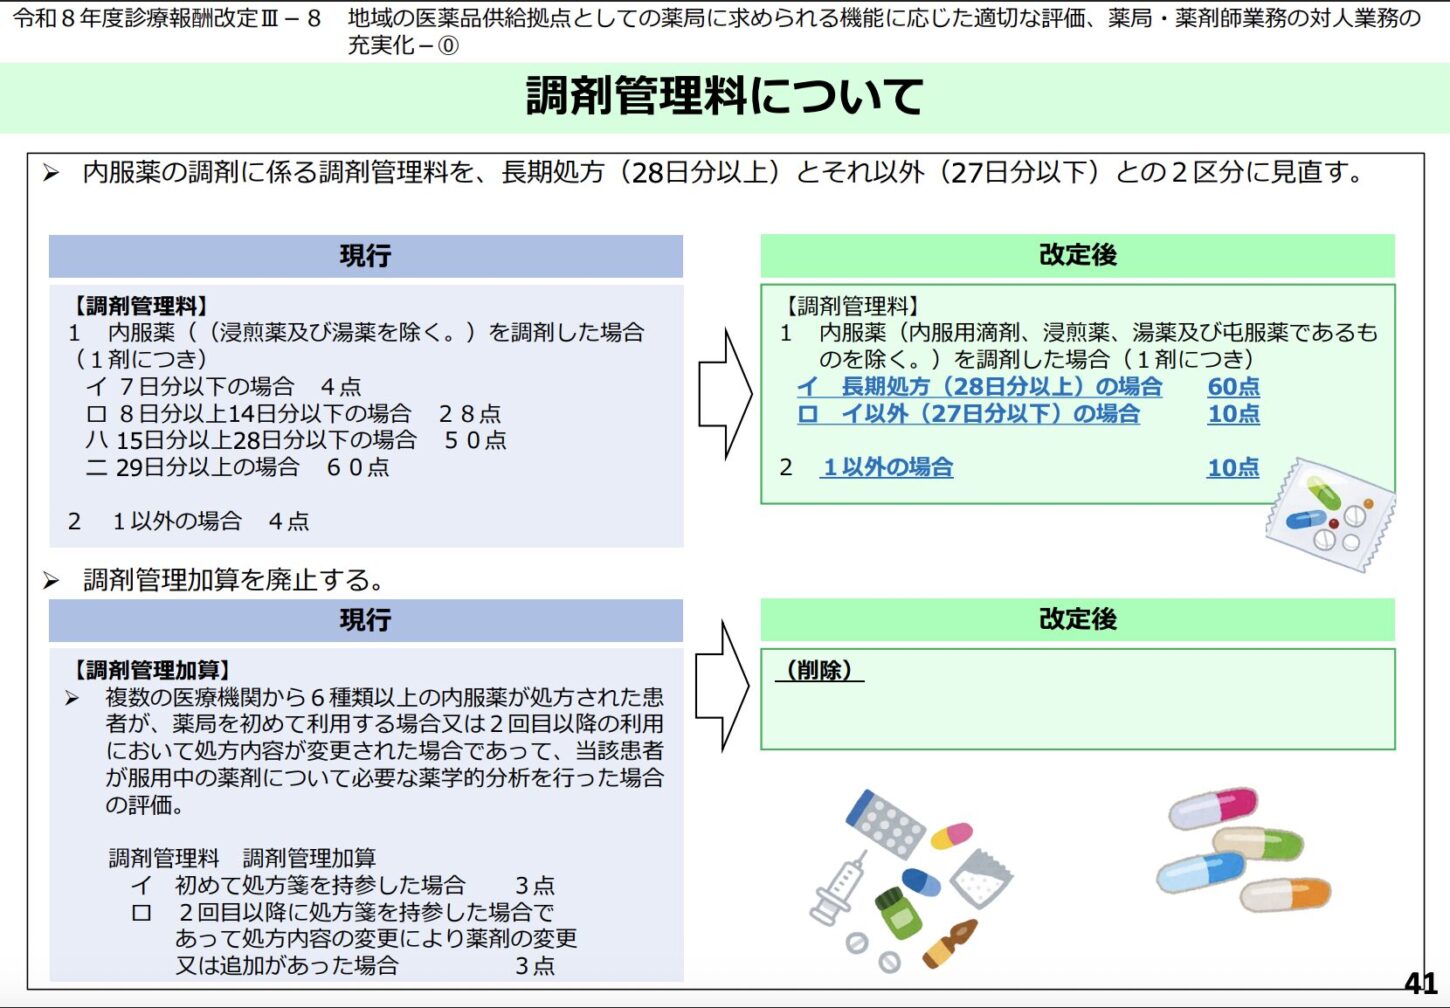Screen dimensions: 1450x1008
Task: Collapse the lower 現行 section header
Action: tap(365, 620)
